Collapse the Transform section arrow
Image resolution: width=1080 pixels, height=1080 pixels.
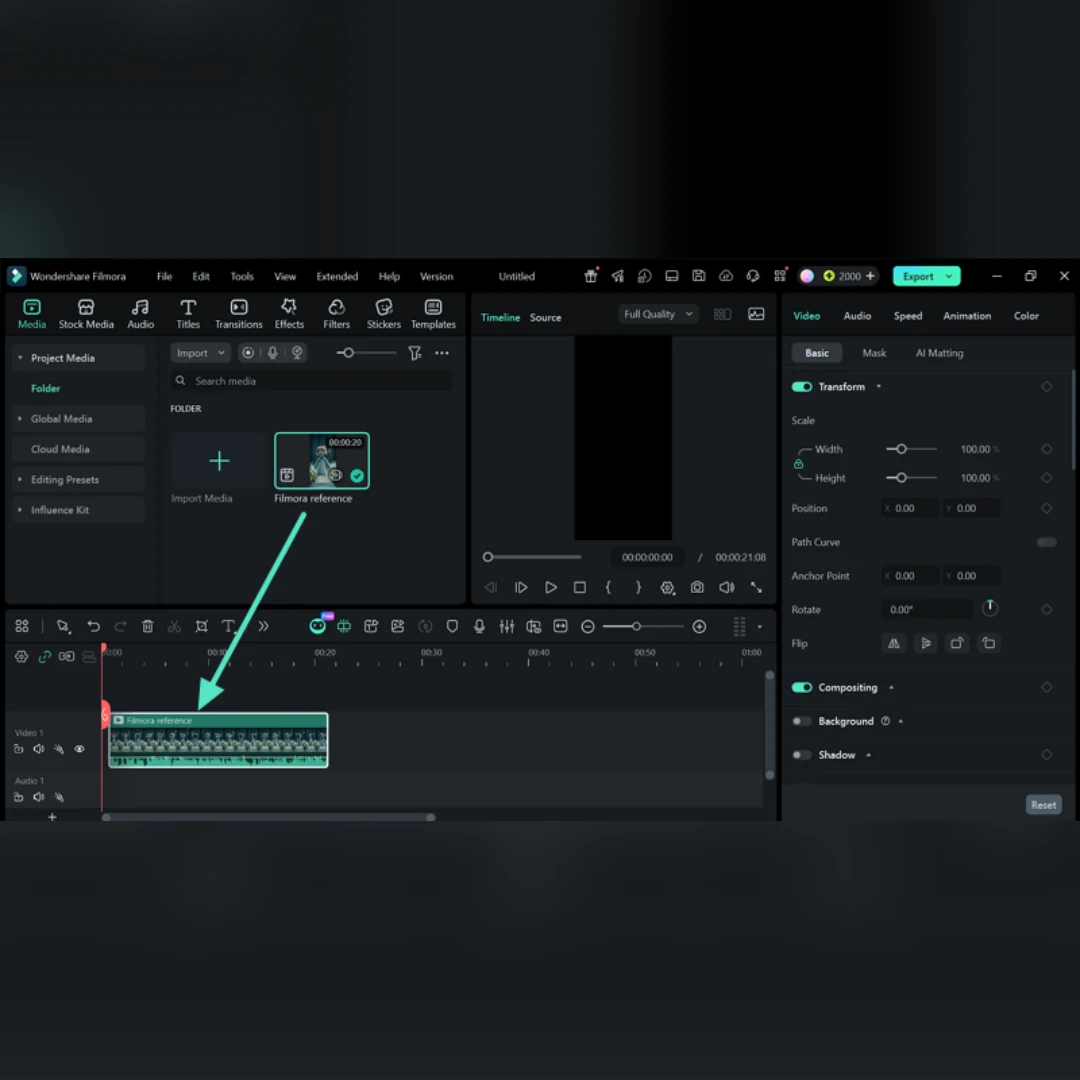pos(879,387)
